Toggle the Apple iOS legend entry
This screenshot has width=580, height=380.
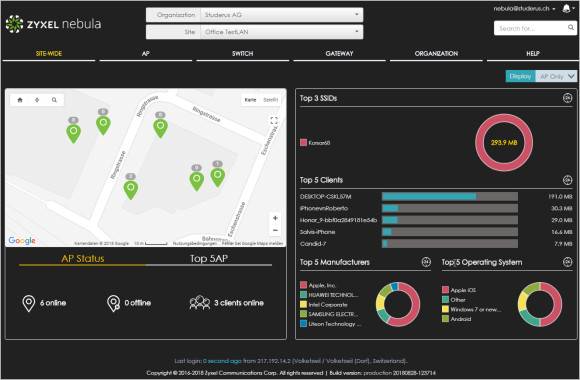[459, 290]
